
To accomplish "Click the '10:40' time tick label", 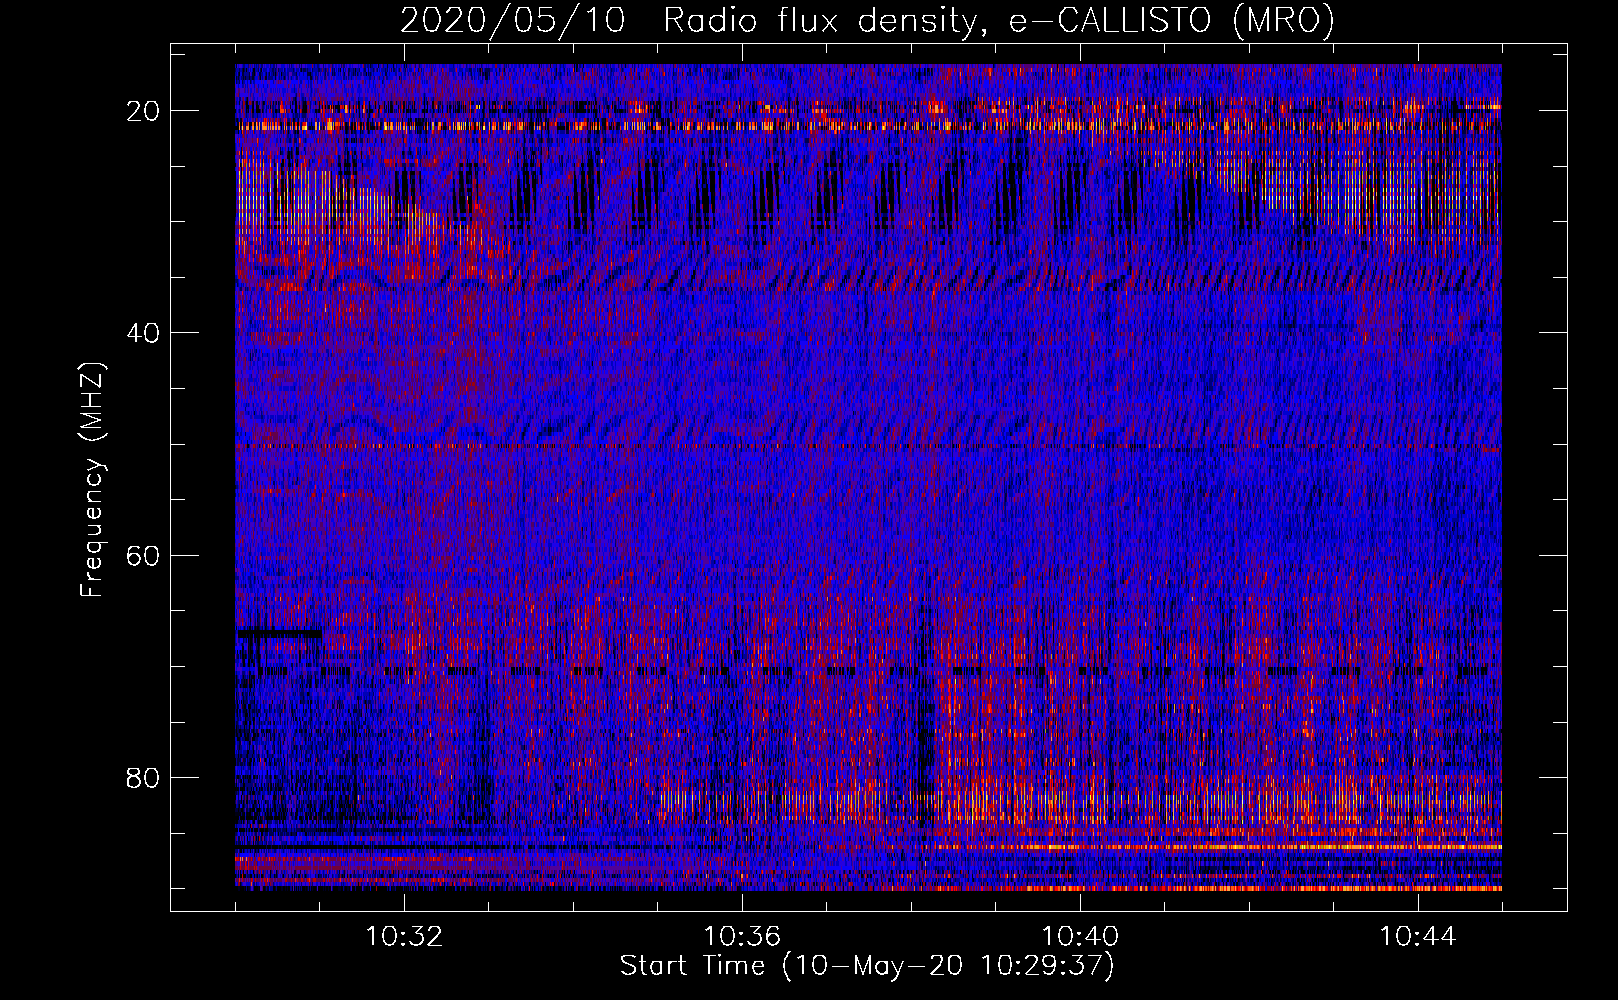I will (1080, 937).
